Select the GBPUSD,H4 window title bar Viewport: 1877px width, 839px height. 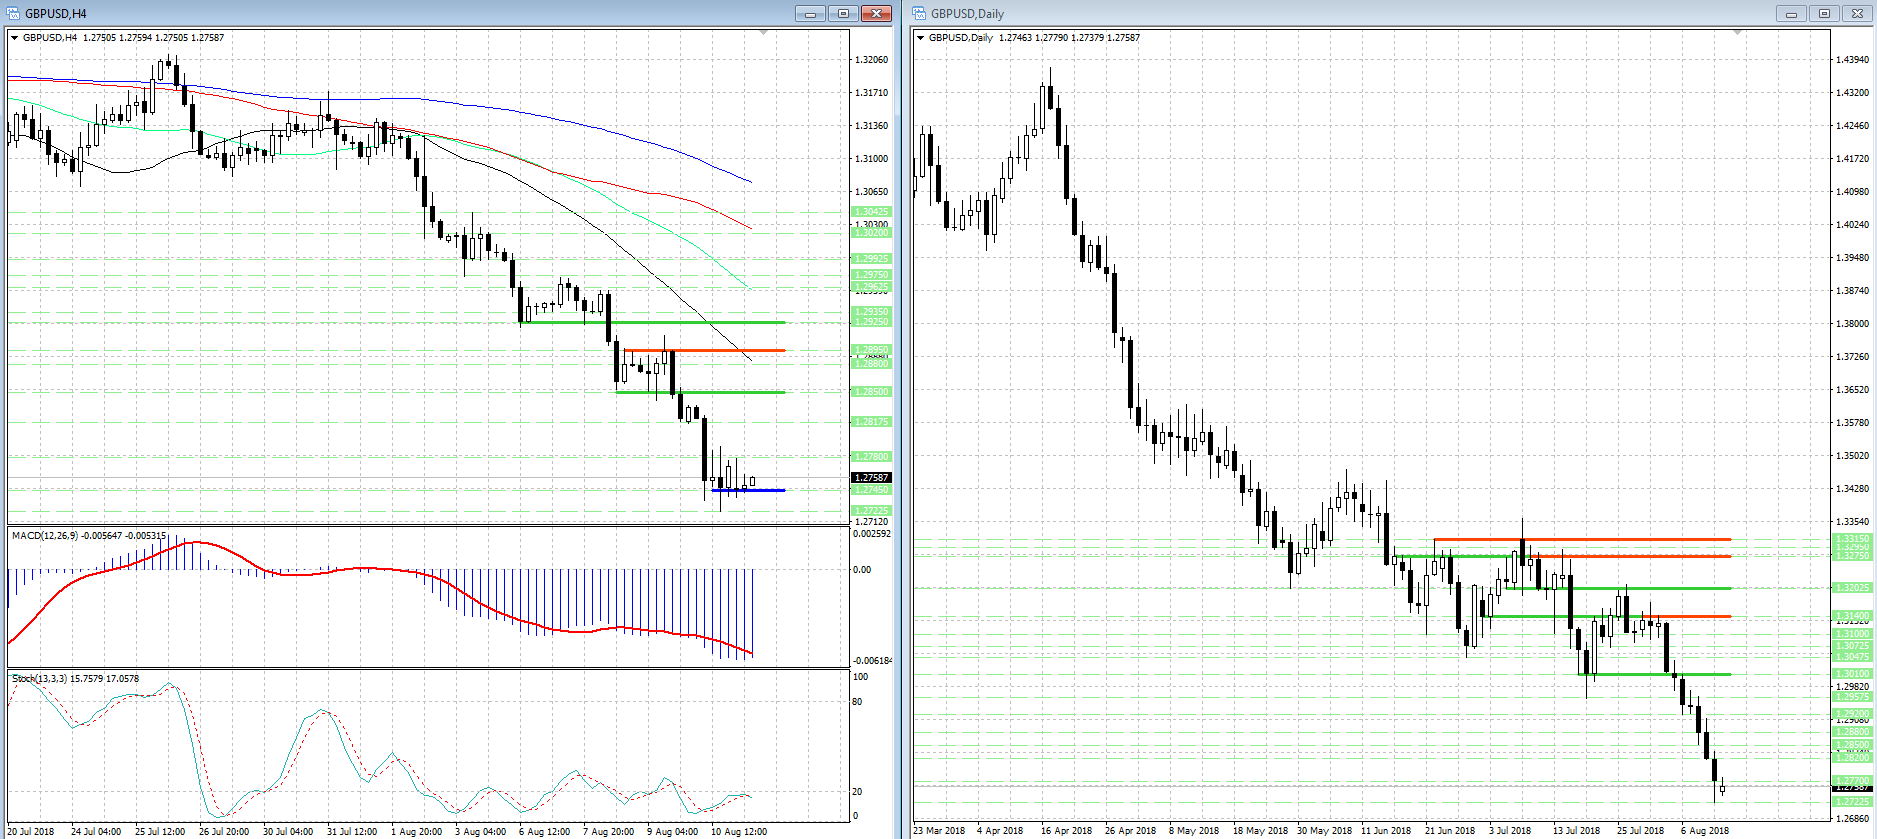[x=400, y=13]
